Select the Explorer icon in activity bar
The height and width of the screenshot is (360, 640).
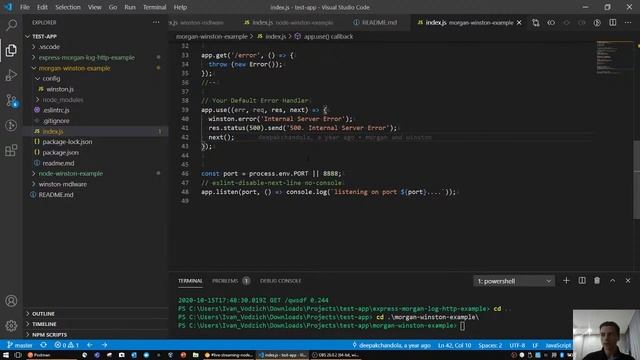pyautogui.click(x=11, y=50)
